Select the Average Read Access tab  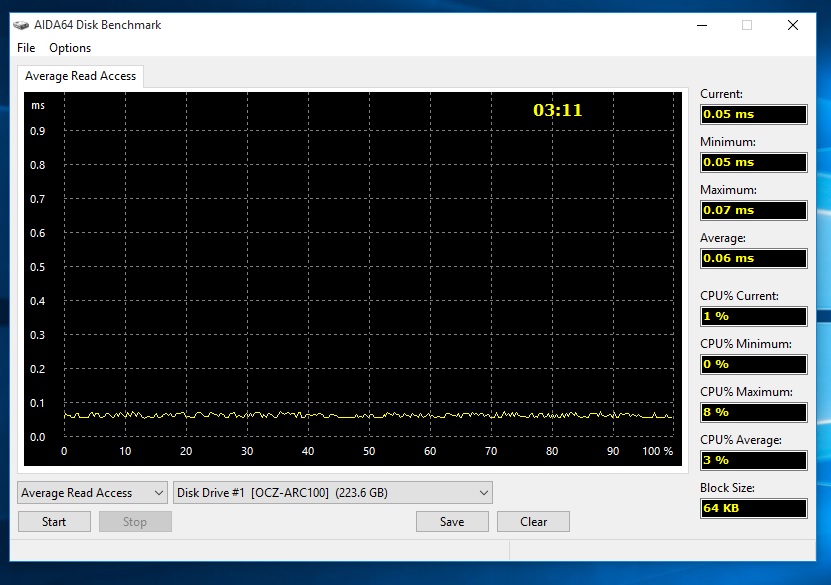tap(80, 75)
